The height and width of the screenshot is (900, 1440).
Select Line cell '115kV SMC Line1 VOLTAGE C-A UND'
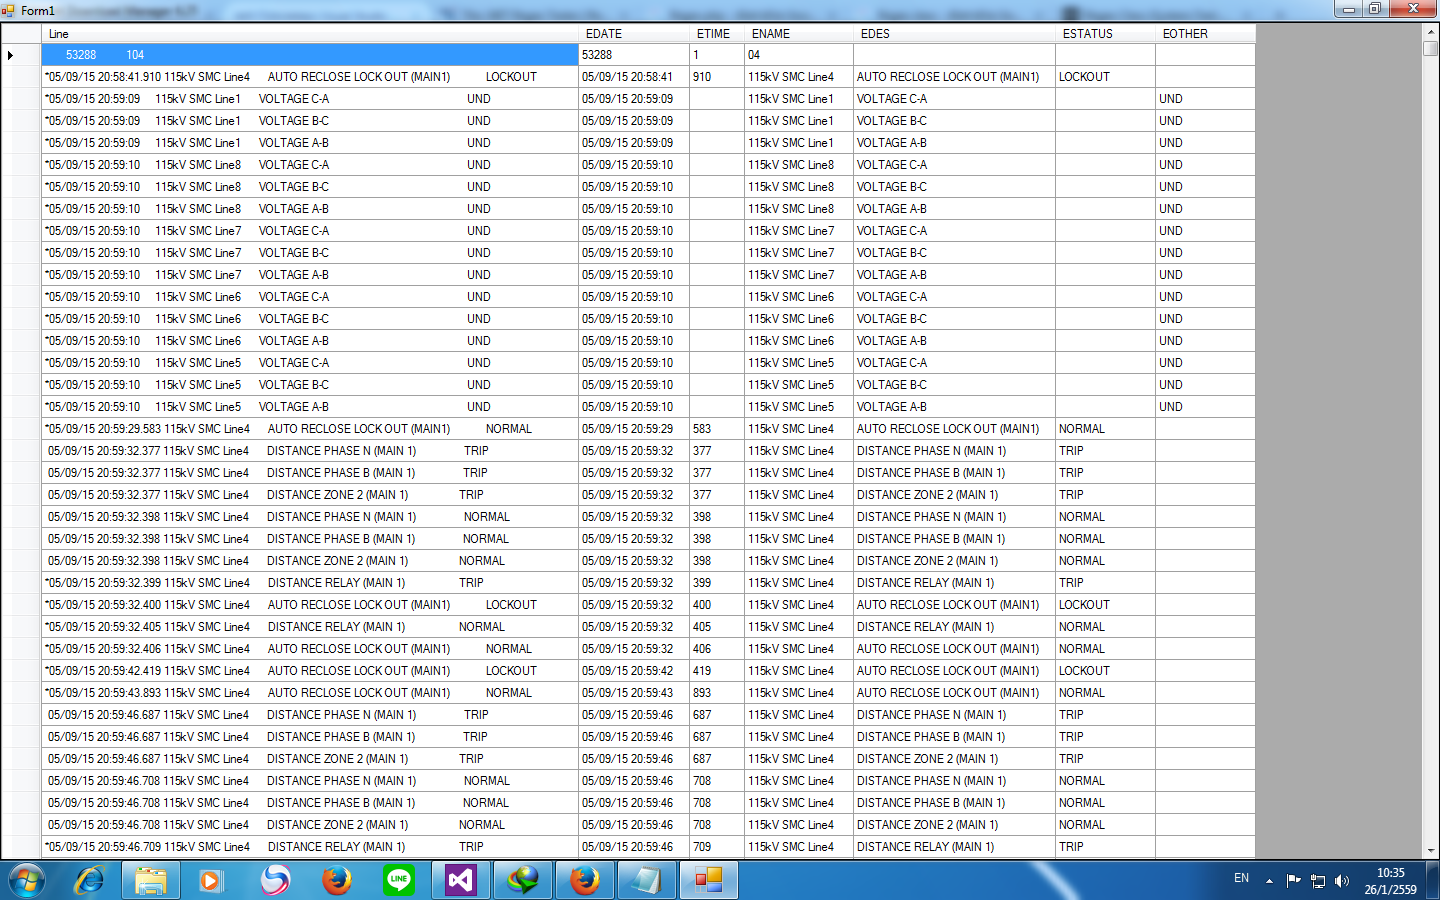click(310, 99)
